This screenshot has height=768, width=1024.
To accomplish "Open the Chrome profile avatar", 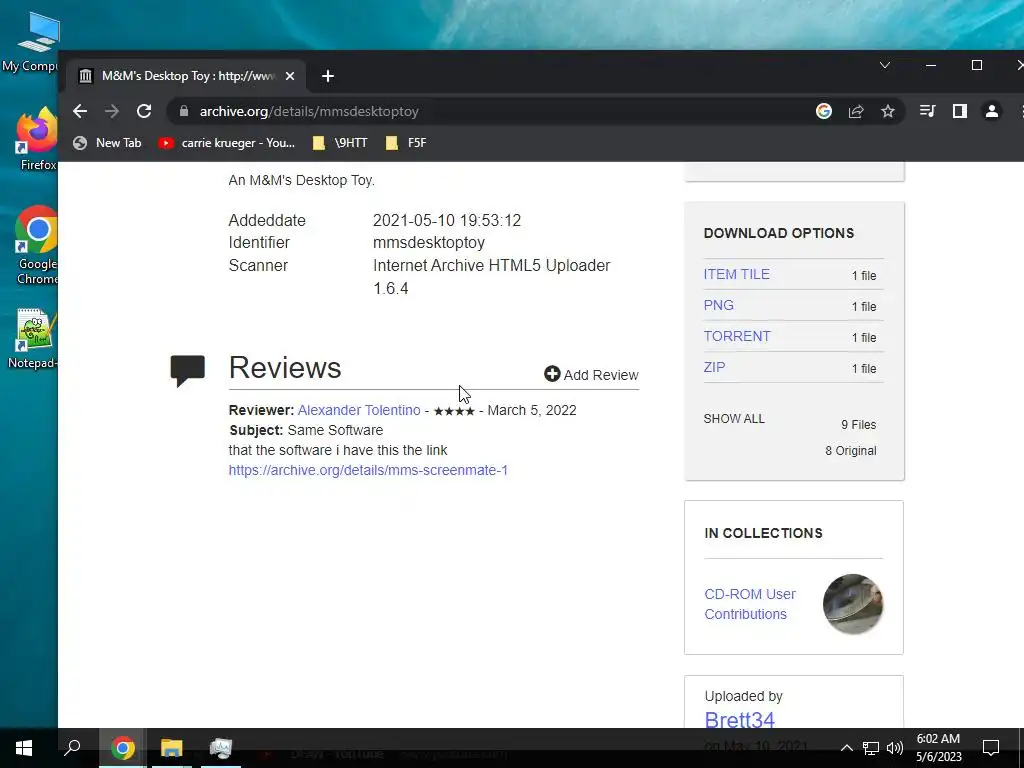I will click(991, 111).
